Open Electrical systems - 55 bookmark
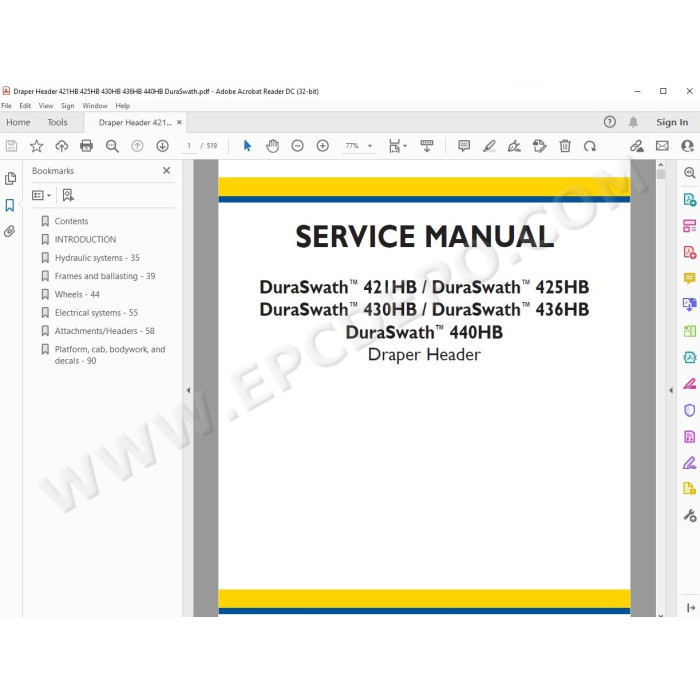Image resolution: width=700 pixels, height=700 pixels. click(x=96, y=312)
